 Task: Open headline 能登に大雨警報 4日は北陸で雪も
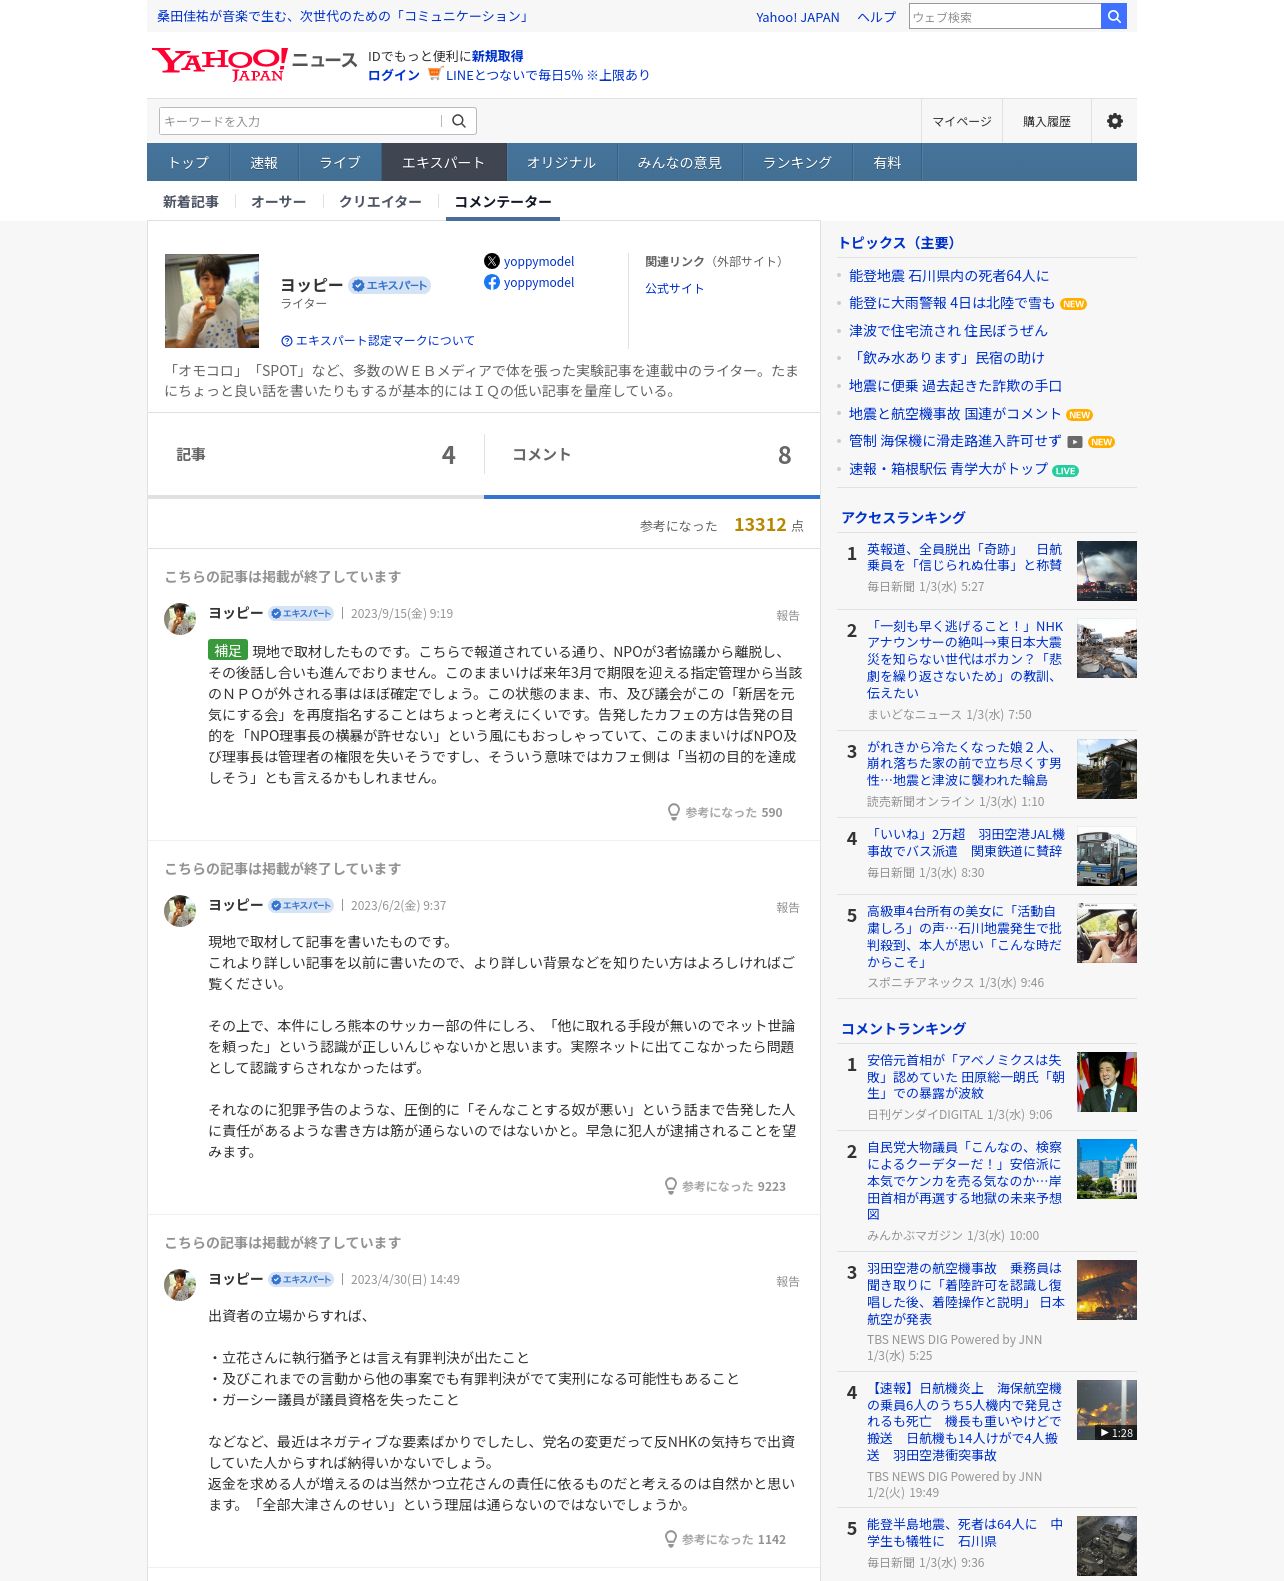[952, 303]
